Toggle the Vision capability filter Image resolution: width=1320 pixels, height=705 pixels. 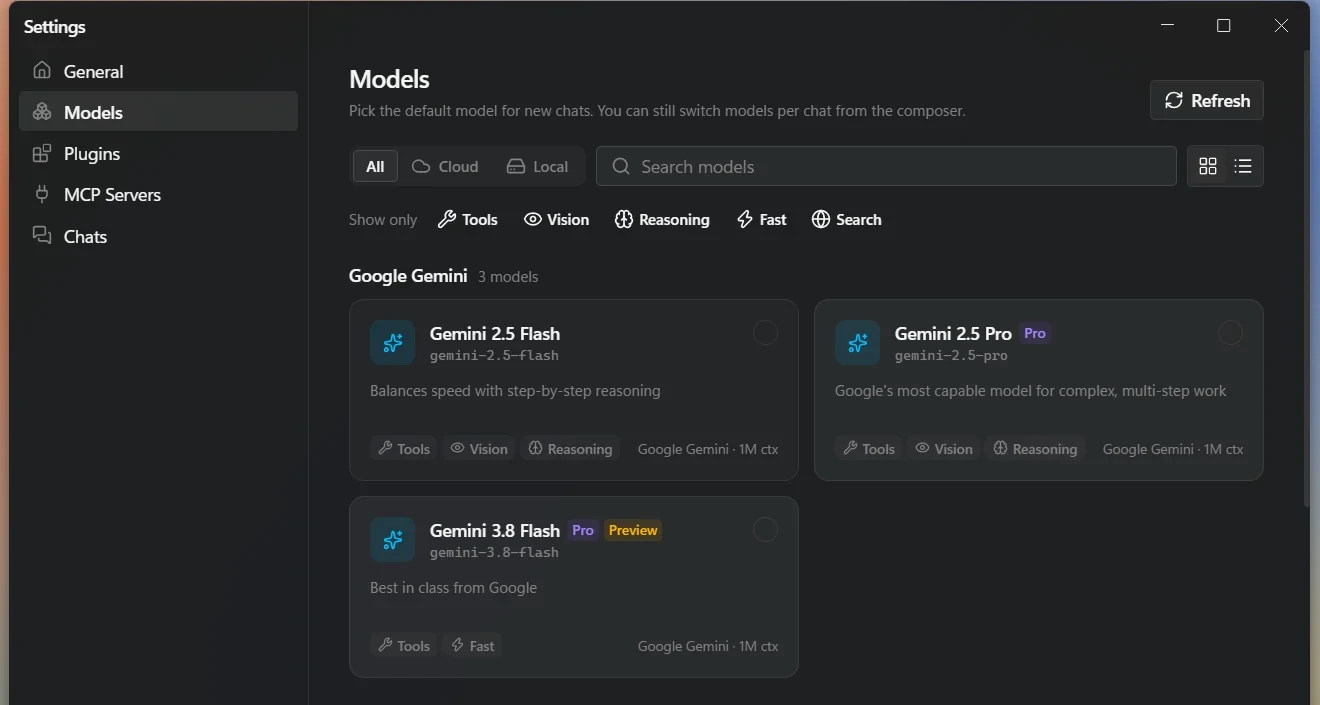click(x=556, y=219)
